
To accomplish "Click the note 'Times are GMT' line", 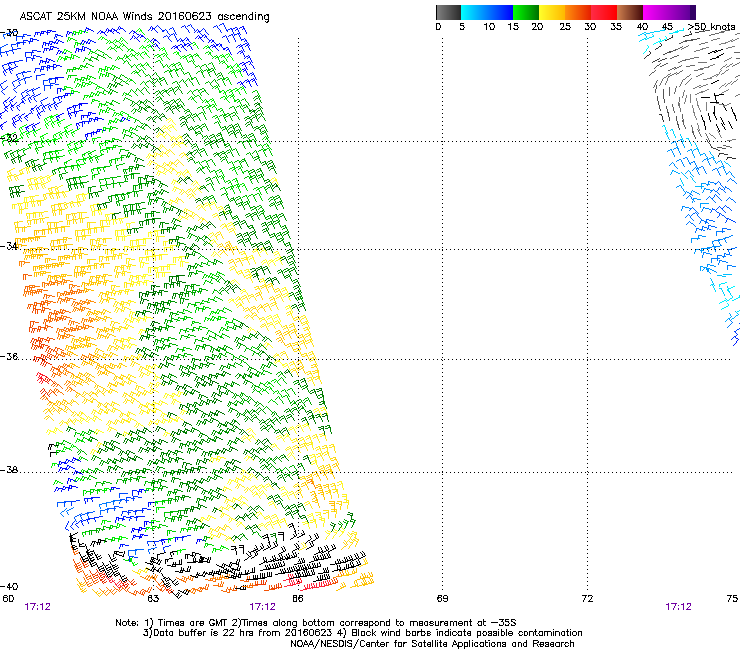I will pyautogui.click(x=315, y=623).
